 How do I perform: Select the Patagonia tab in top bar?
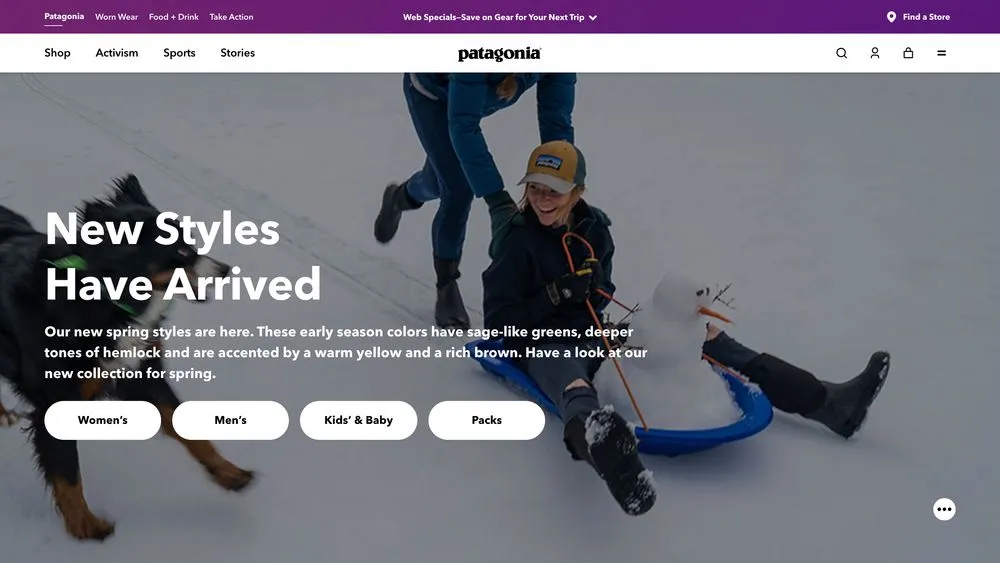click(x=64, y=17)
